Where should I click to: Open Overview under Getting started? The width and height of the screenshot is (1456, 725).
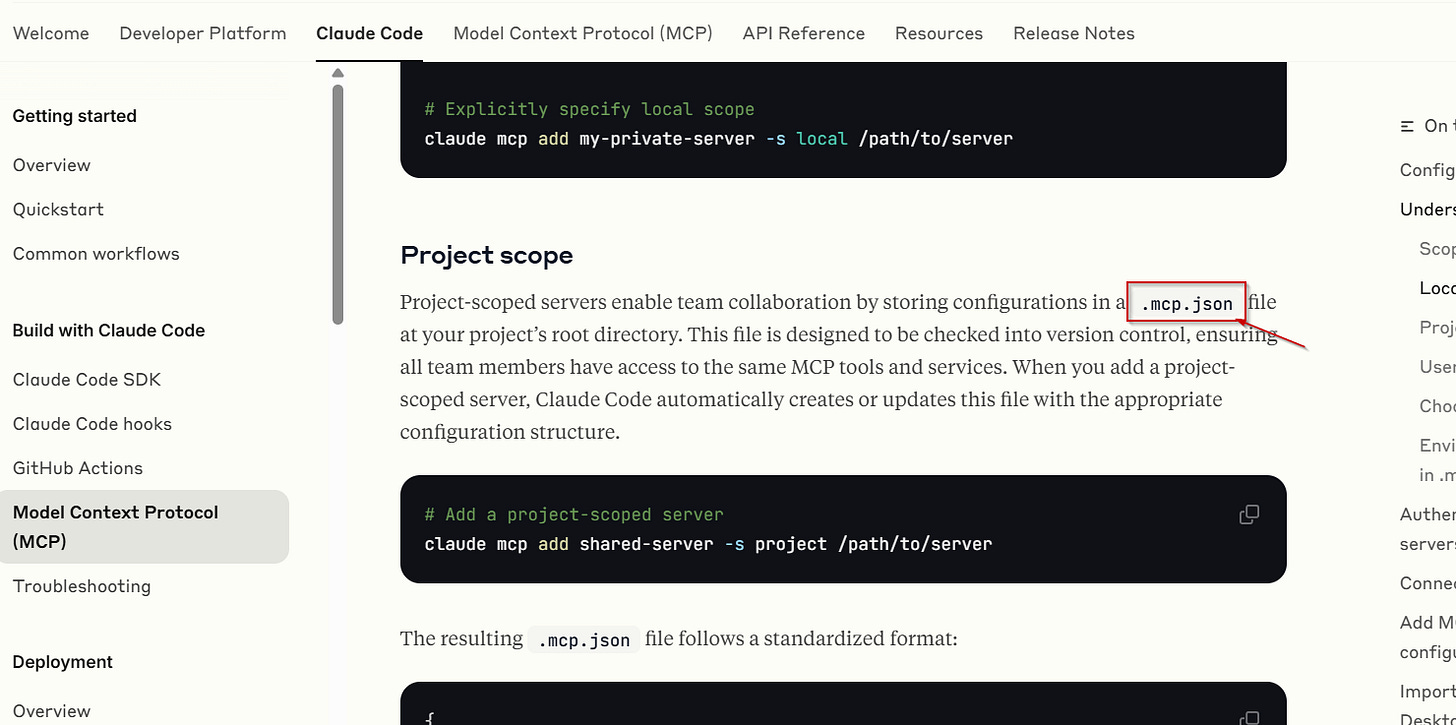point(52,165)
